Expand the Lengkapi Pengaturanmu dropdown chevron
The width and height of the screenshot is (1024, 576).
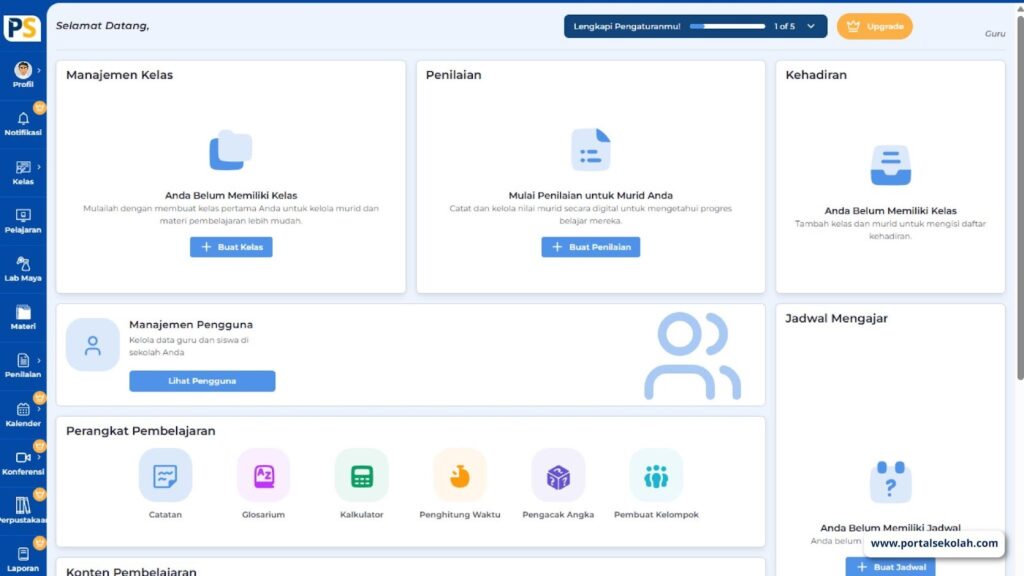[811, 26]
